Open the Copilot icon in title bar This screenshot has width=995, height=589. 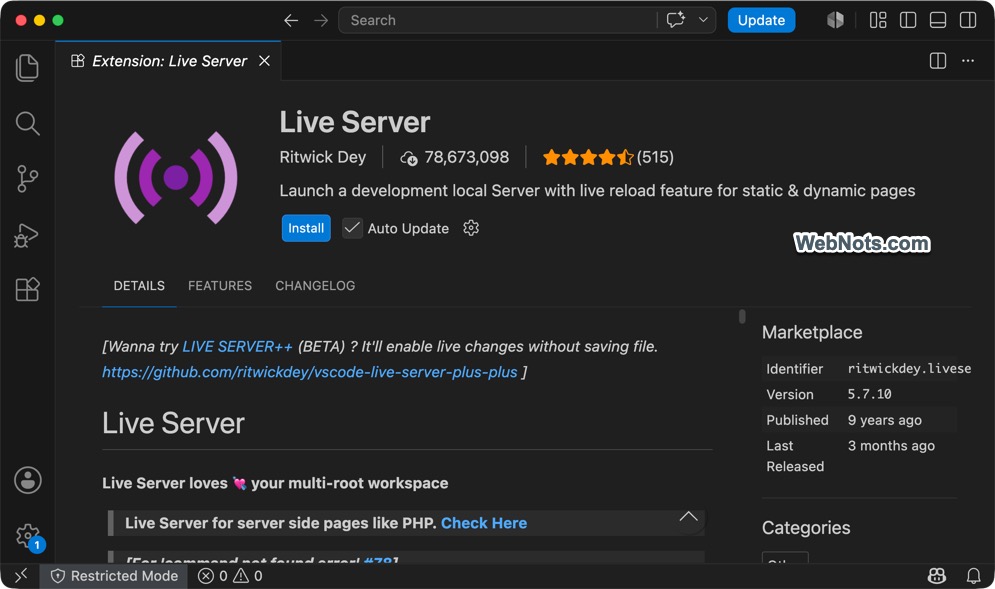pos(835,20)
